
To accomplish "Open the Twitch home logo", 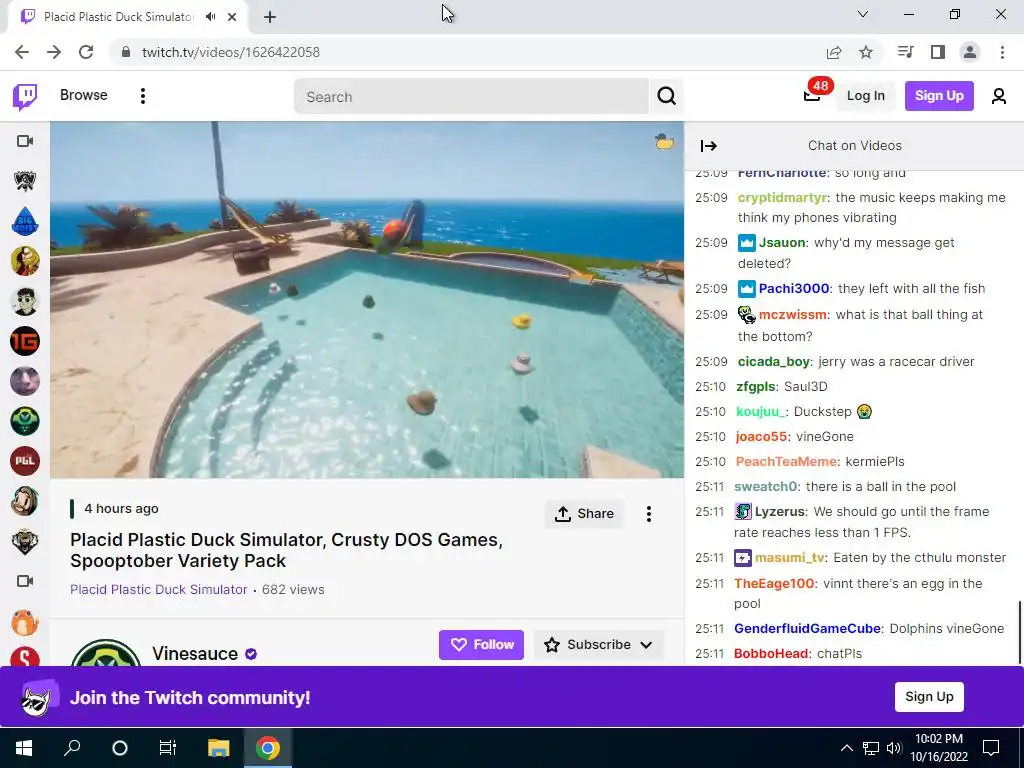I will pyautogui.click(x=25, y=97).
